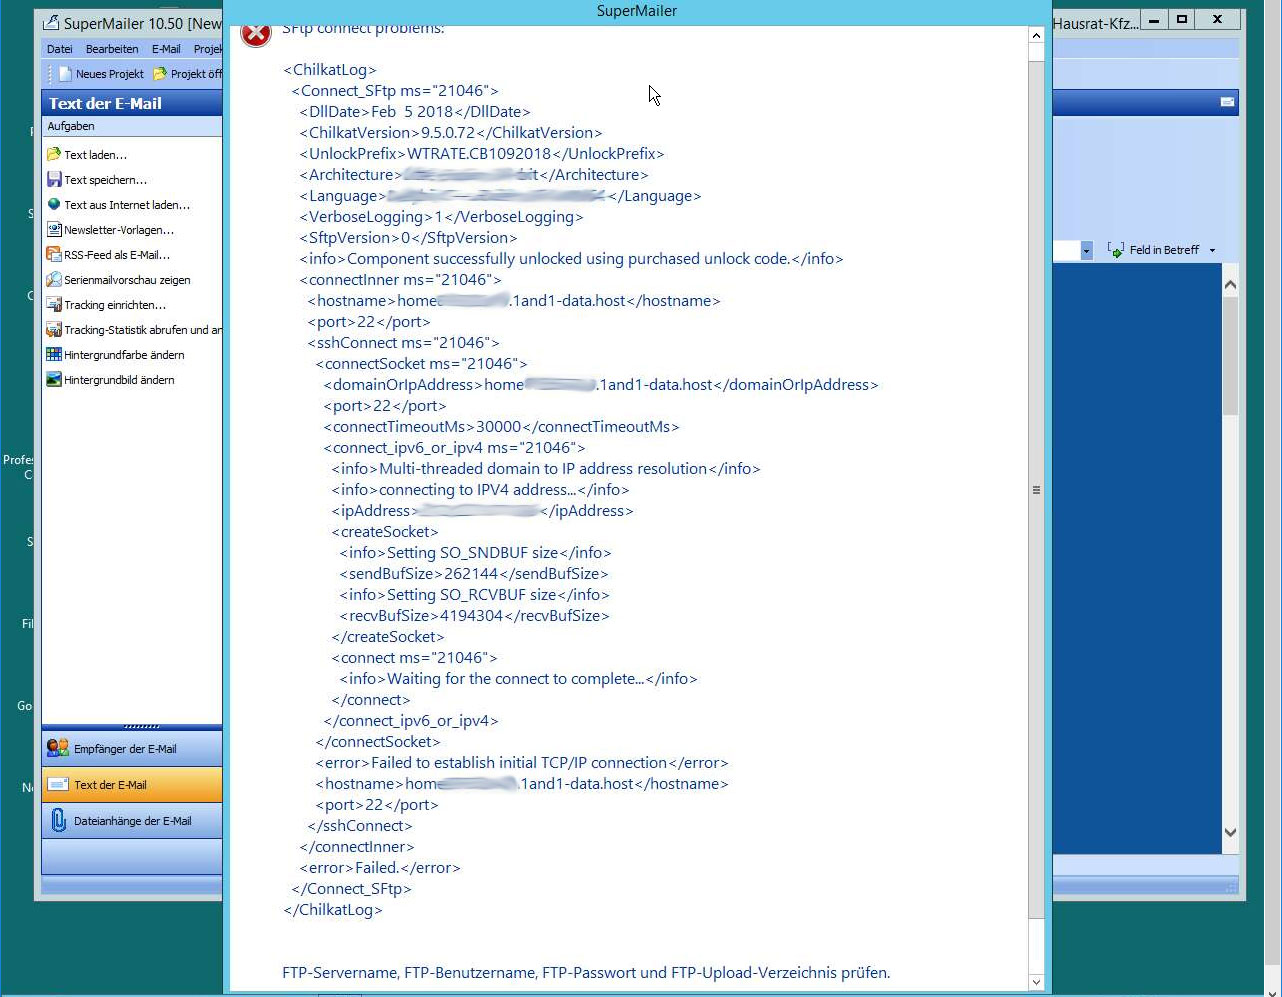Click the SuperMailer dialog title bar

[x=637, y=11]
